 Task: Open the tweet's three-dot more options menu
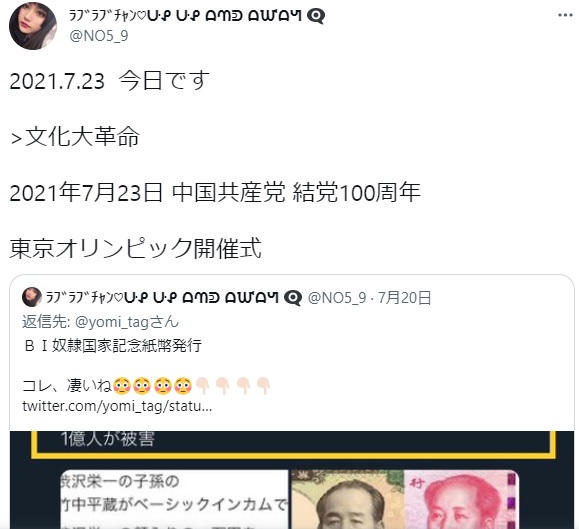pos(565,16)
